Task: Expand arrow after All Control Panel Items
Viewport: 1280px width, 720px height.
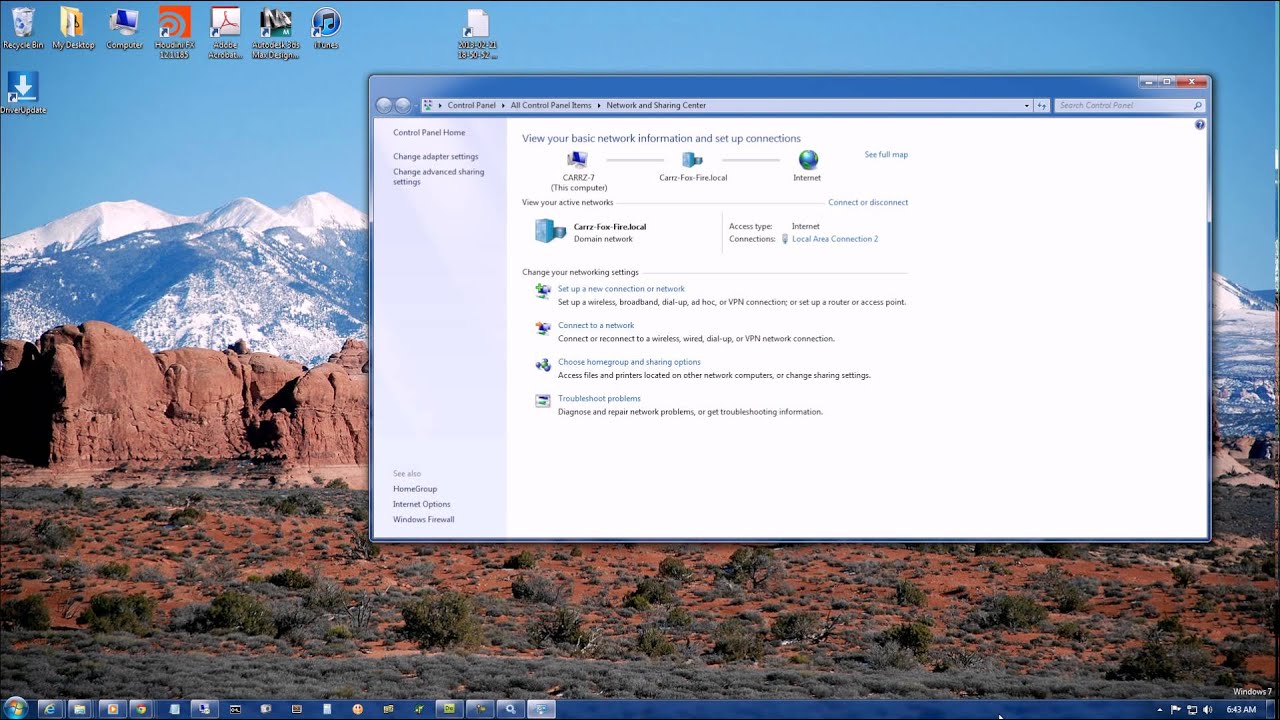Action: (599, 105)
